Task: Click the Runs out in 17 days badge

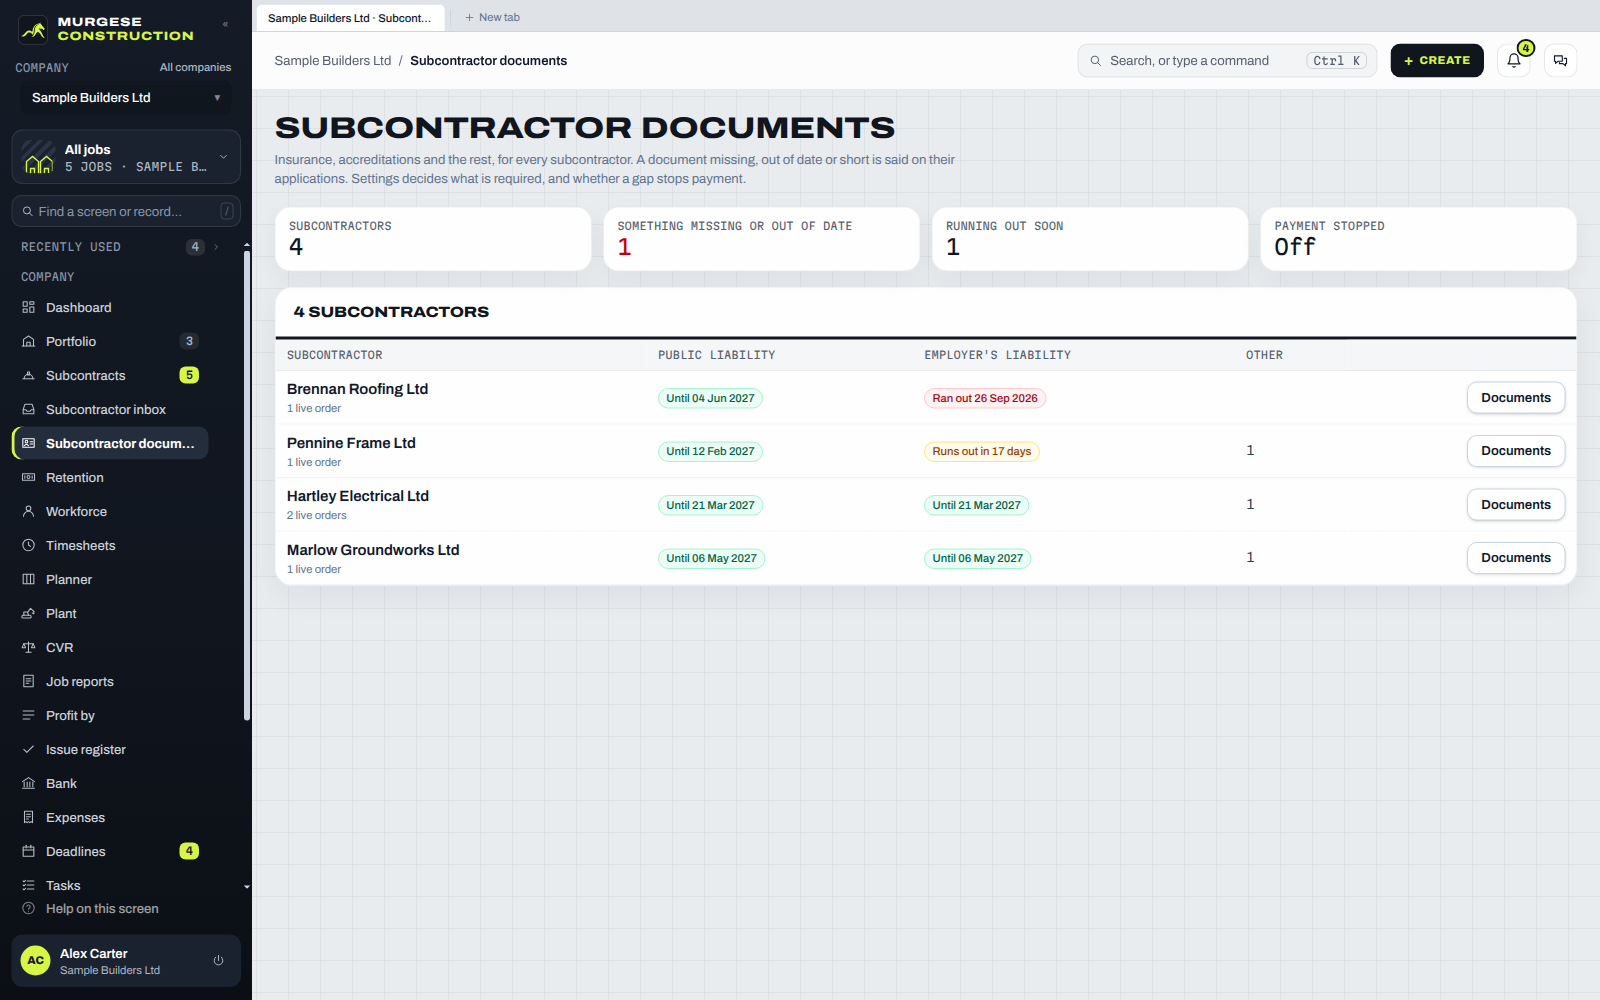Action: tap(981, 451)
